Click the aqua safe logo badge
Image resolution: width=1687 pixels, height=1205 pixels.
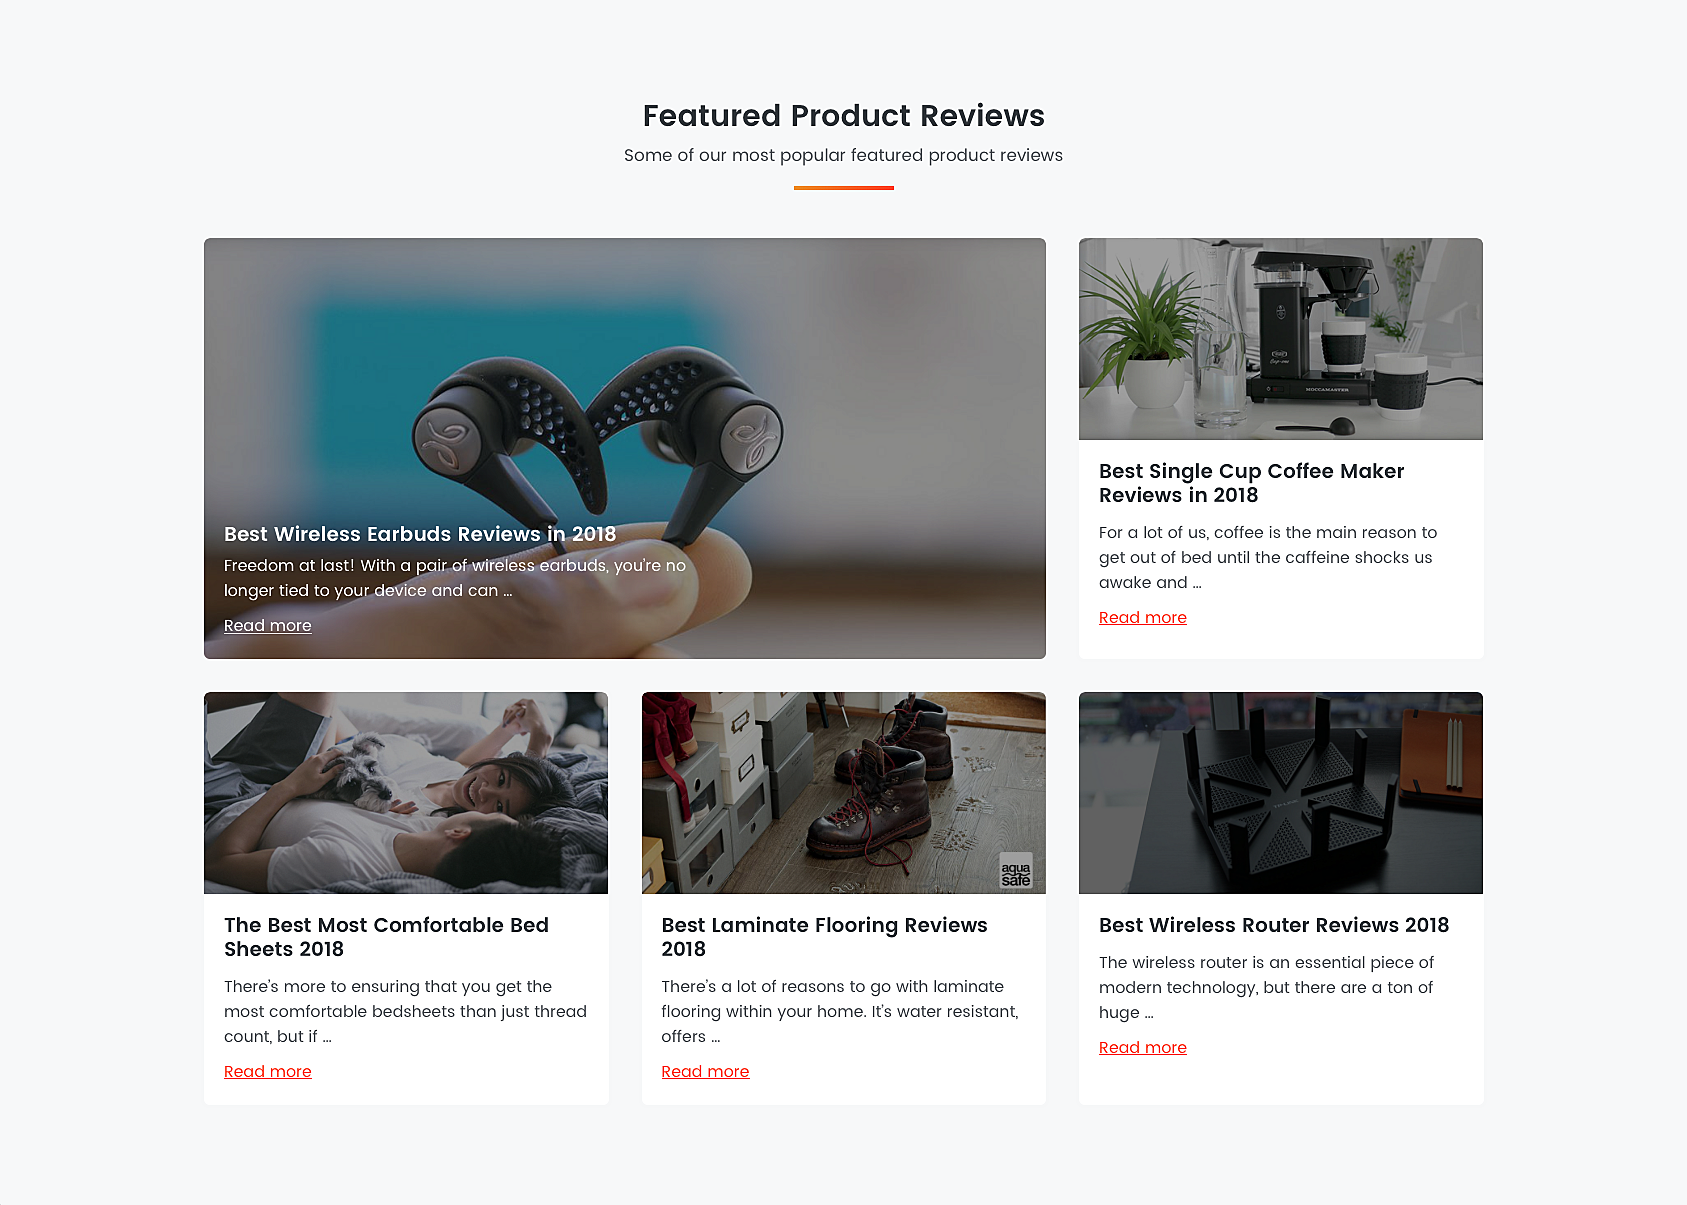coord(1015,873)
